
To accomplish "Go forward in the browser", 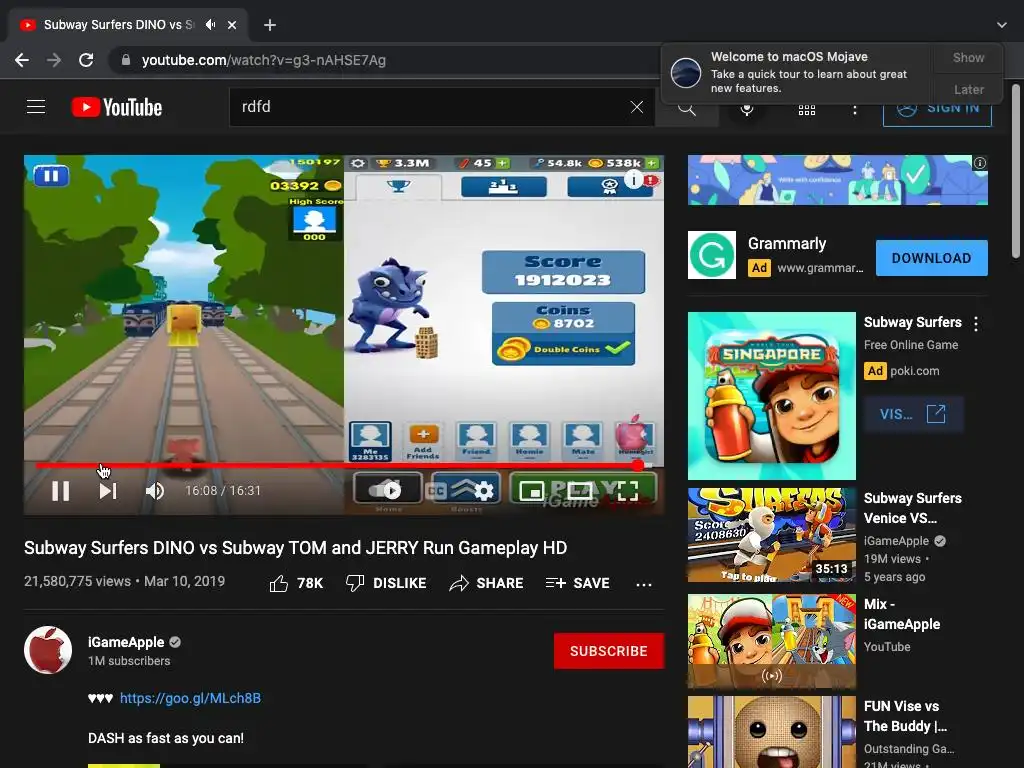I will click(54, 60).
